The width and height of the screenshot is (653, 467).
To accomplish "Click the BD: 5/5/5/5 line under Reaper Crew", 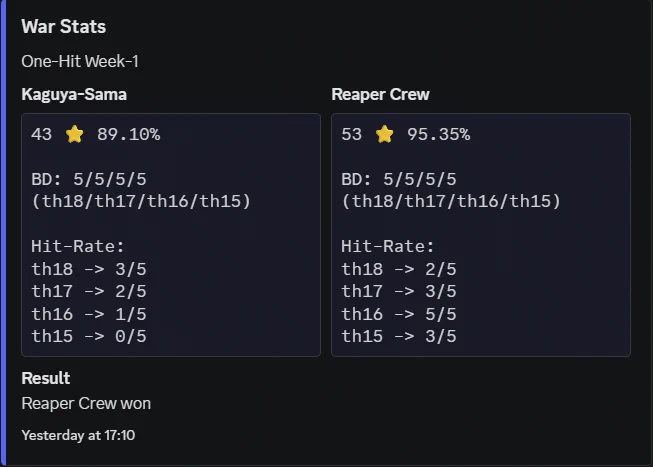I will [x=399, y=180].
